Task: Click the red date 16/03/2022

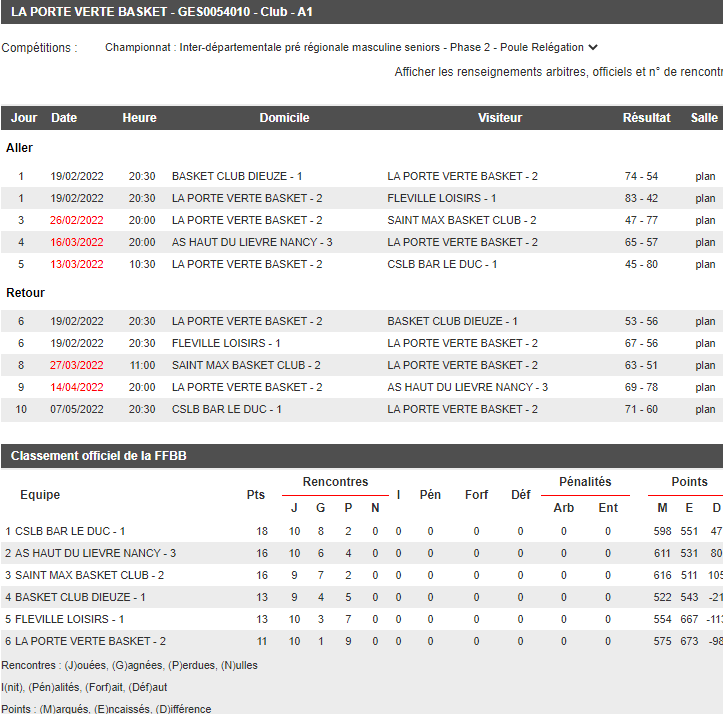Action: (77, 242)
